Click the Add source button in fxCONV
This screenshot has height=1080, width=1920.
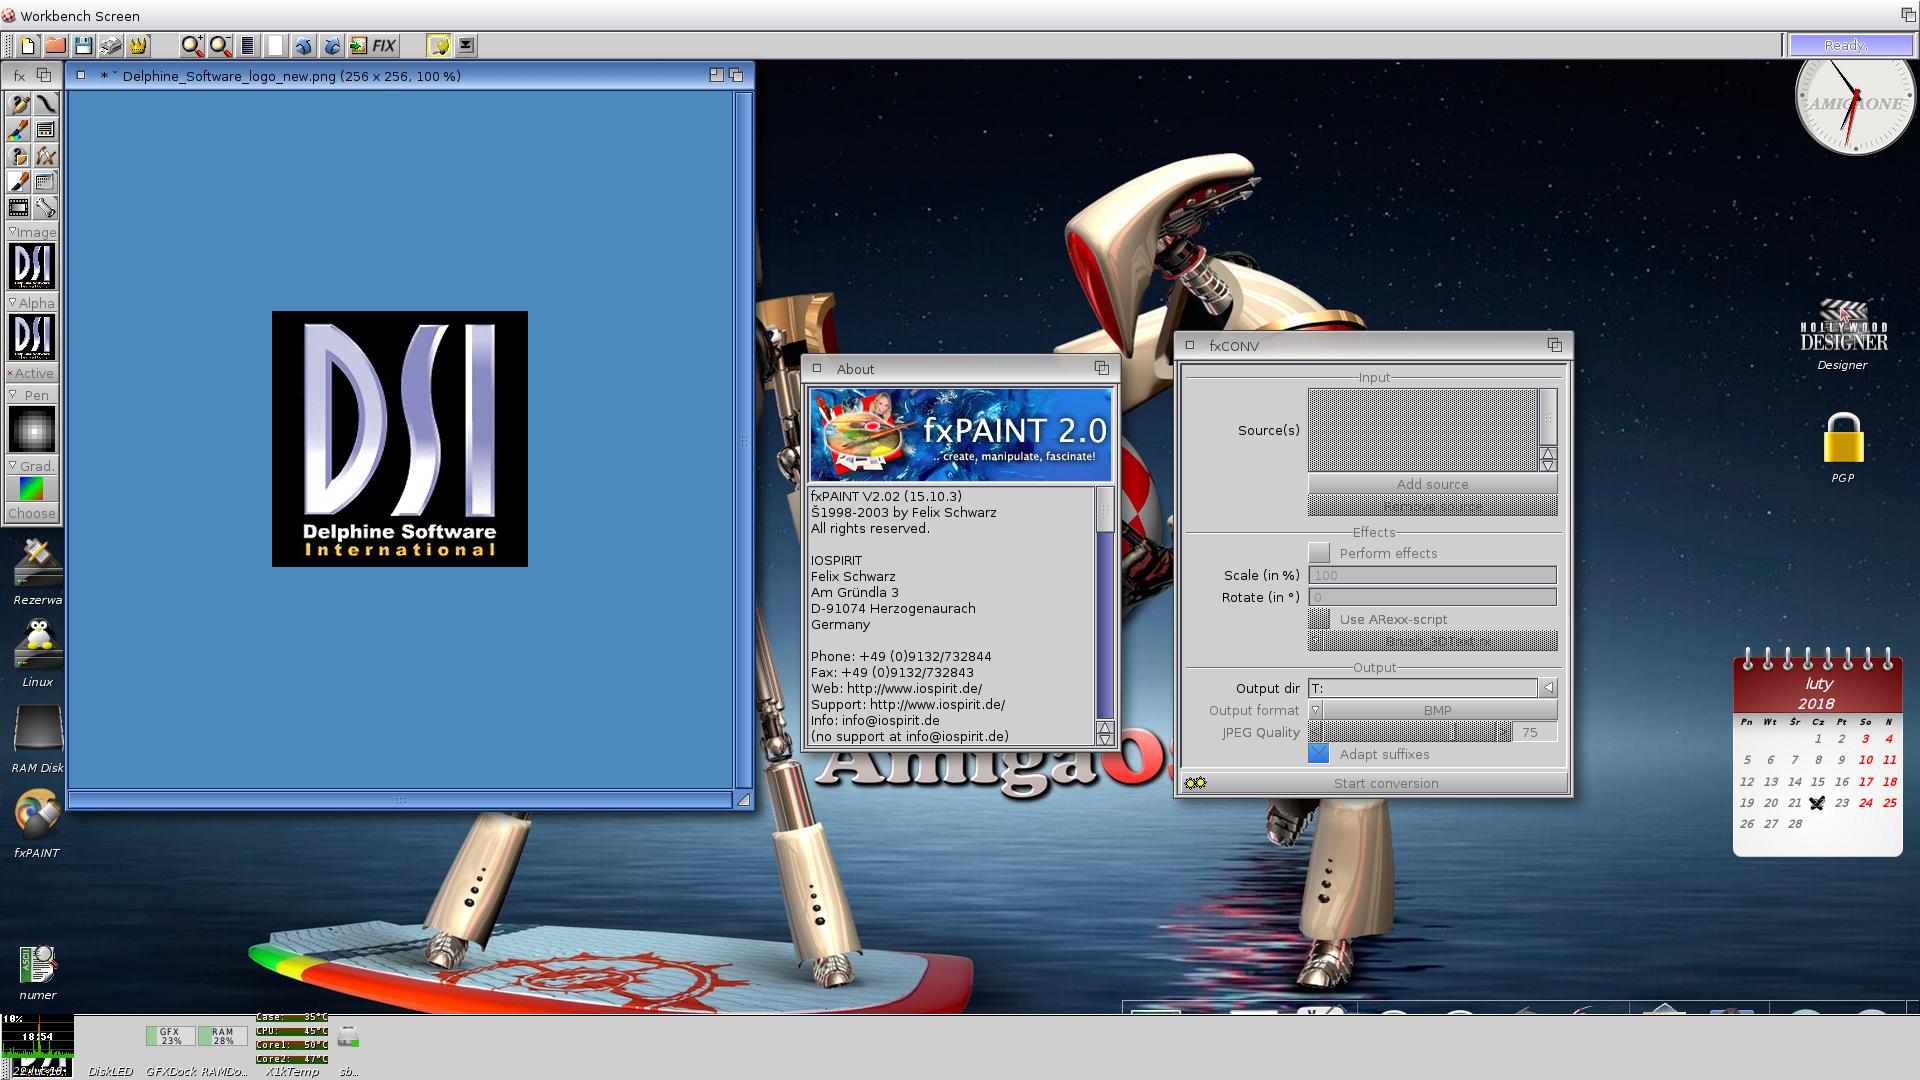click(x=1432, y=484)
